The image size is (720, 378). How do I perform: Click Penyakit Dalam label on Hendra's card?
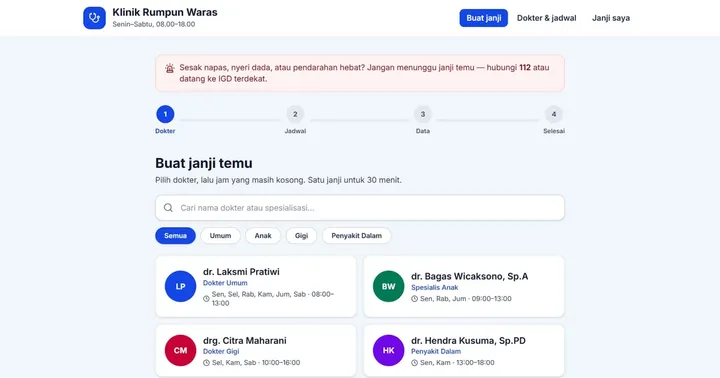436,351
